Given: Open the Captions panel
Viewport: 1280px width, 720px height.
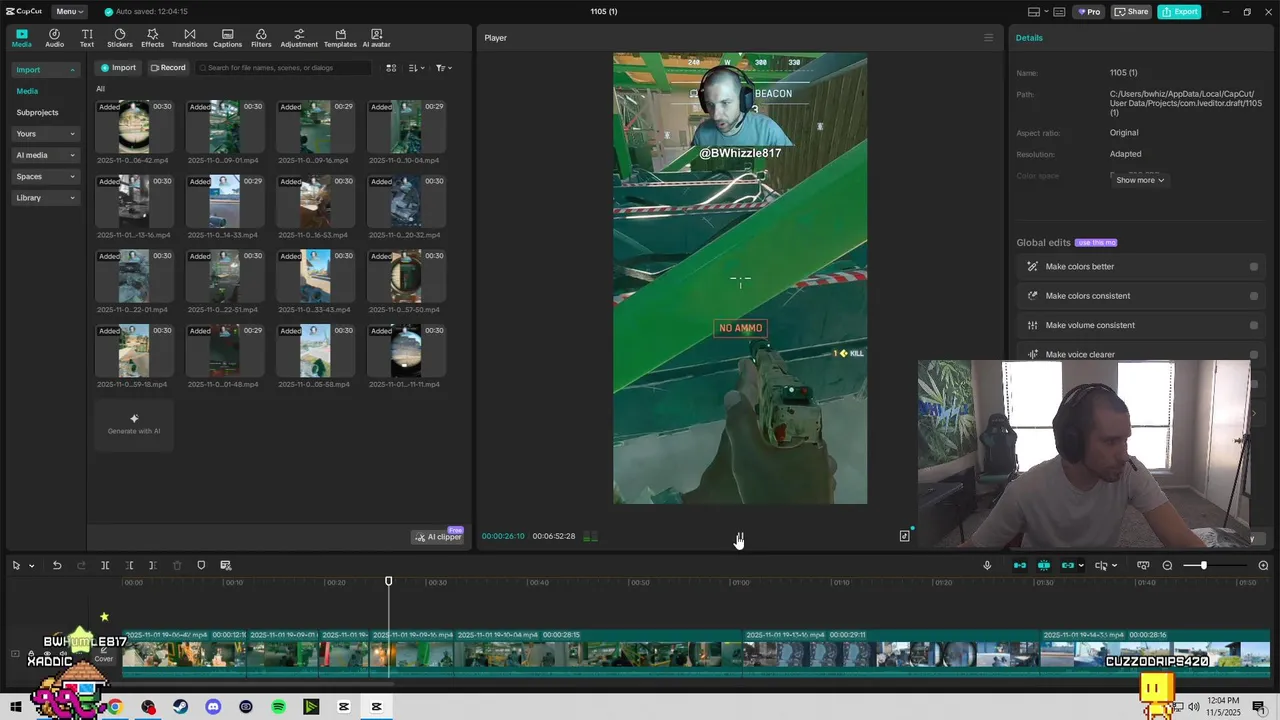Looking at the screenshot, I should tap(227, 38).
